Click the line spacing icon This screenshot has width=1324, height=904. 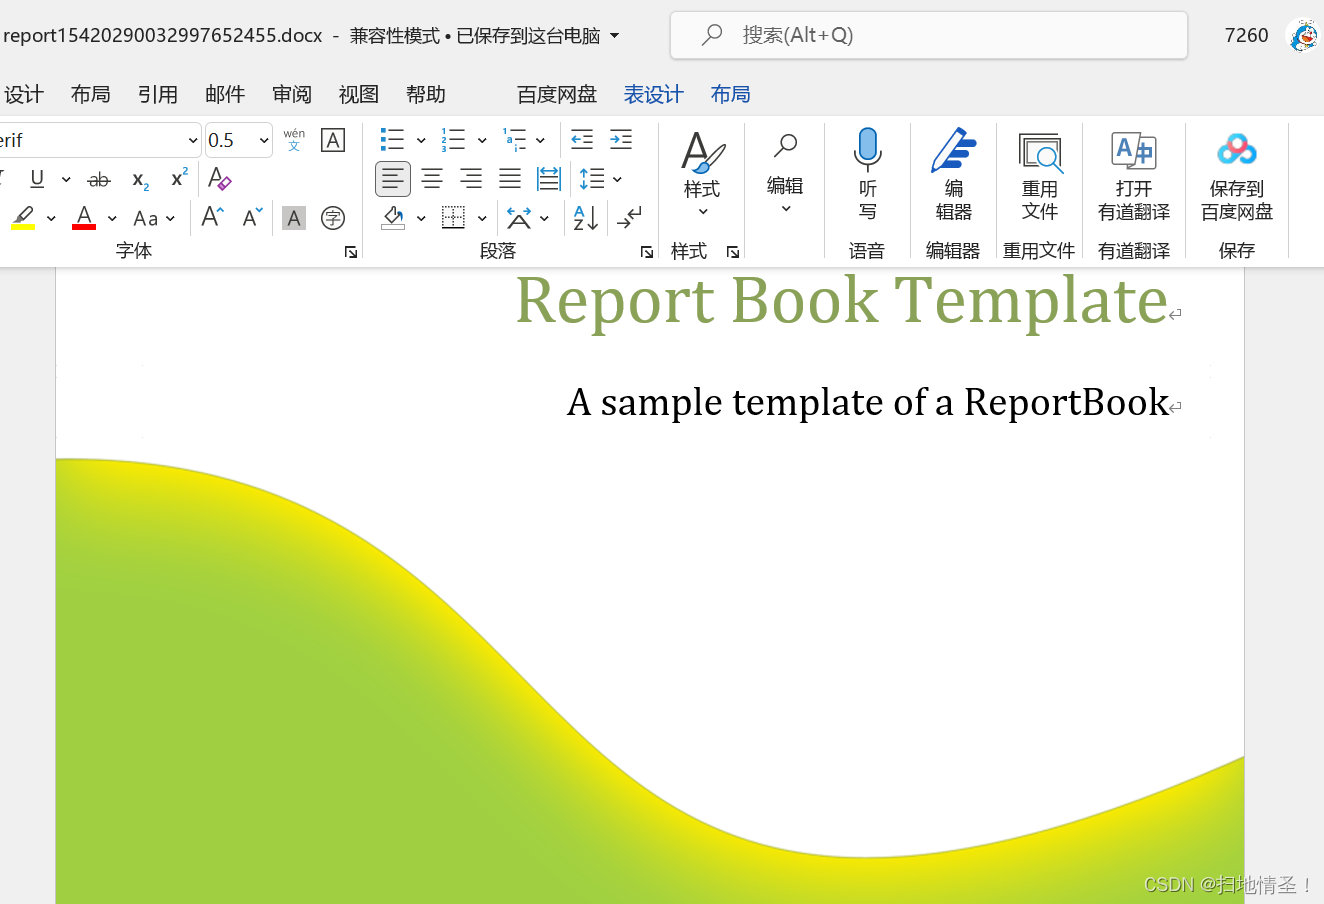[592, 179]
